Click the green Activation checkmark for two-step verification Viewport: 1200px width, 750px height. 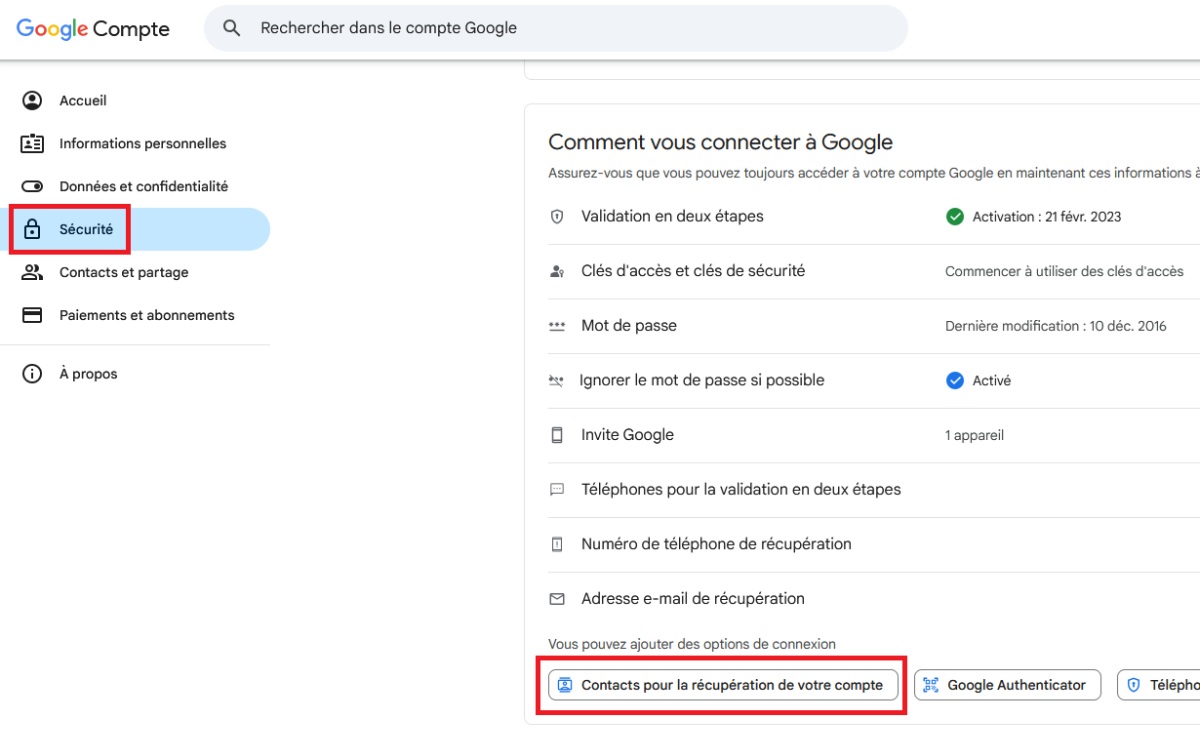[x=954, y=216]
